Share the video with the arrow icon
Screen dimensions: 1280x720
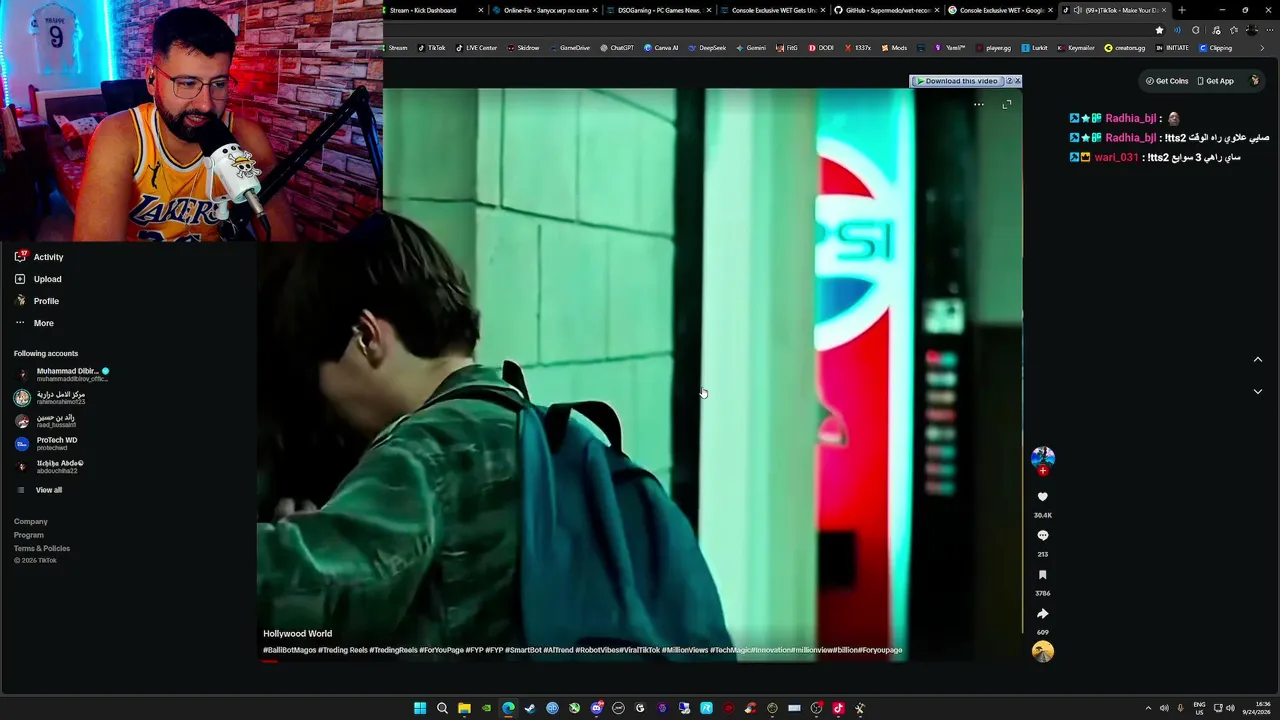(1042, 614)
